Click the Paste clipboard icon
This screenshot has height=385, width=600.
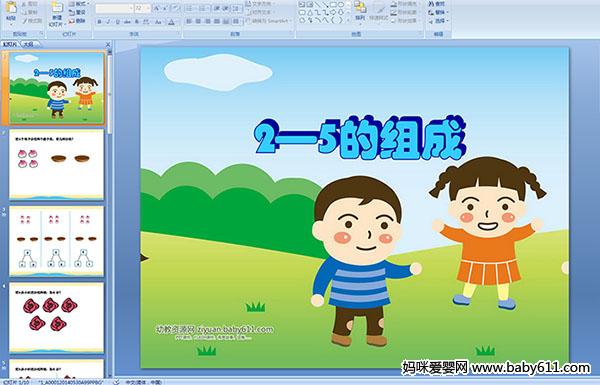11,8
